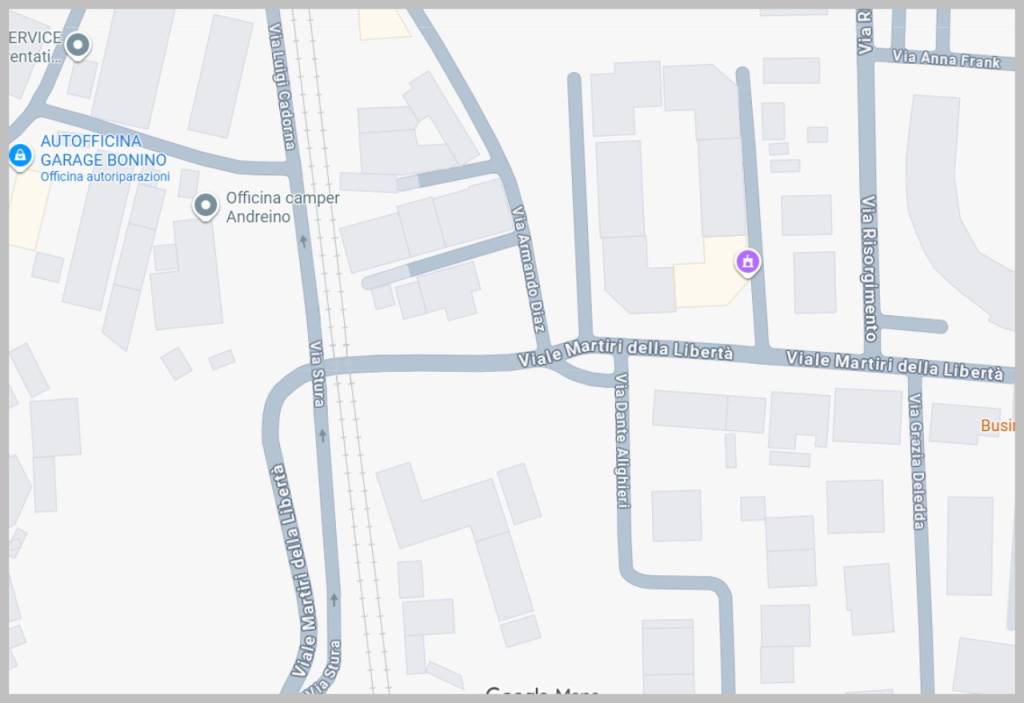1024x703 pixels.
Task: Click the purple landmark pin near Via Risorgimento
Action: point(748,263)
